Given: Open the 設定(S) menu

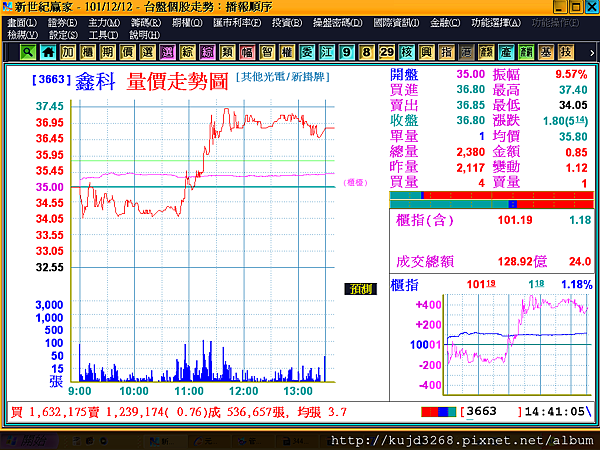Looking at the screenshot, I should point(64,35).
